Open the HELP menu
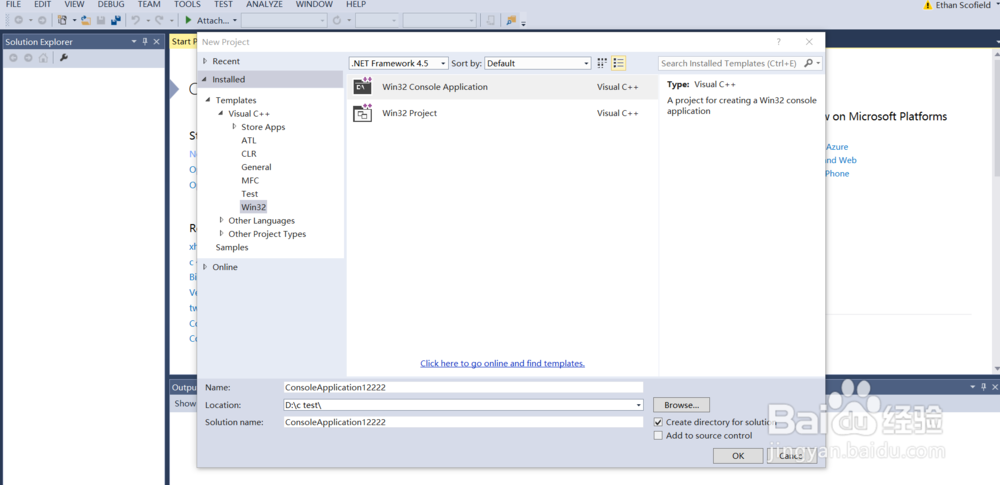 click(x=356, y=4)
